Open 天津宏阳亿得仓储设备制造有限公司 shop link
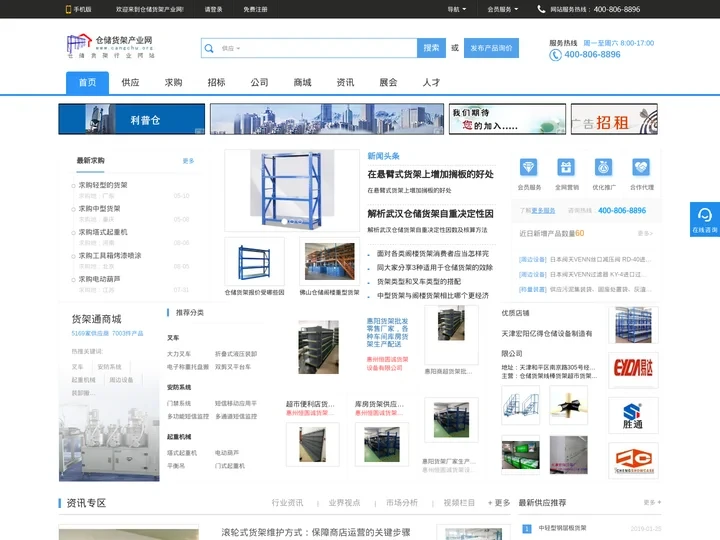Viewport: 720px width, 540px height. pos(547,343)
